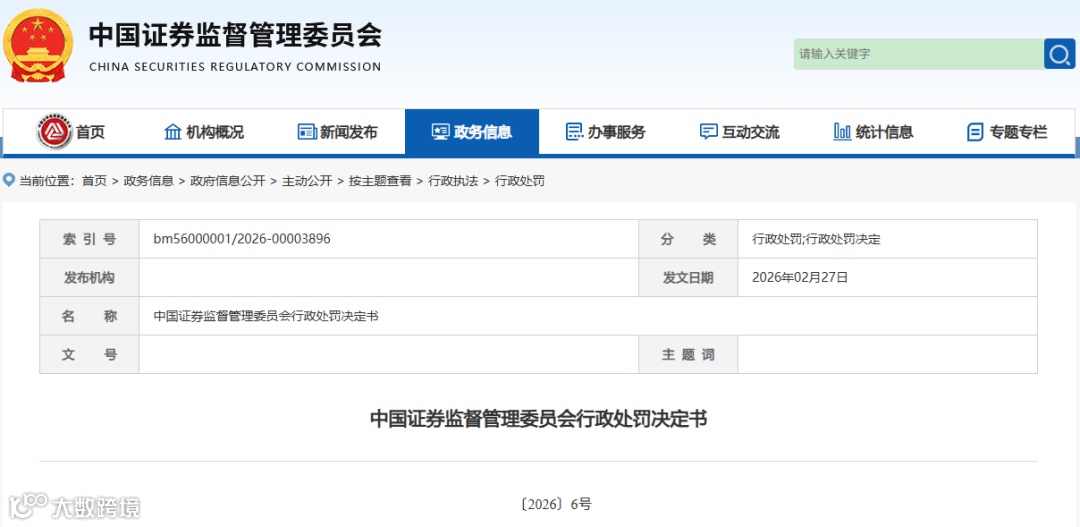Click the 专题专栏 page icon
The height and width of the screenshot is (527, 1080).
(x=975, y=132)
